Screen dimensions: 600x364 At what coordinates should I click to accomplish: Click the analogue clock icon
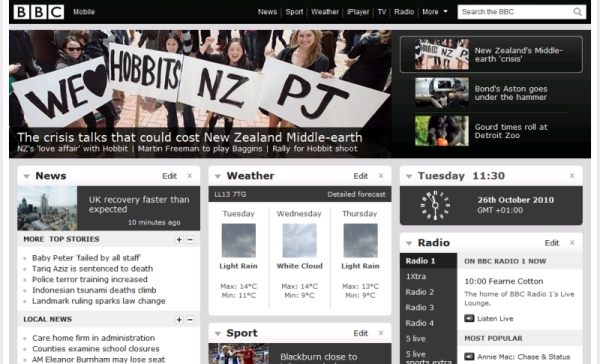pyautogui.click(x=435, y=205)
